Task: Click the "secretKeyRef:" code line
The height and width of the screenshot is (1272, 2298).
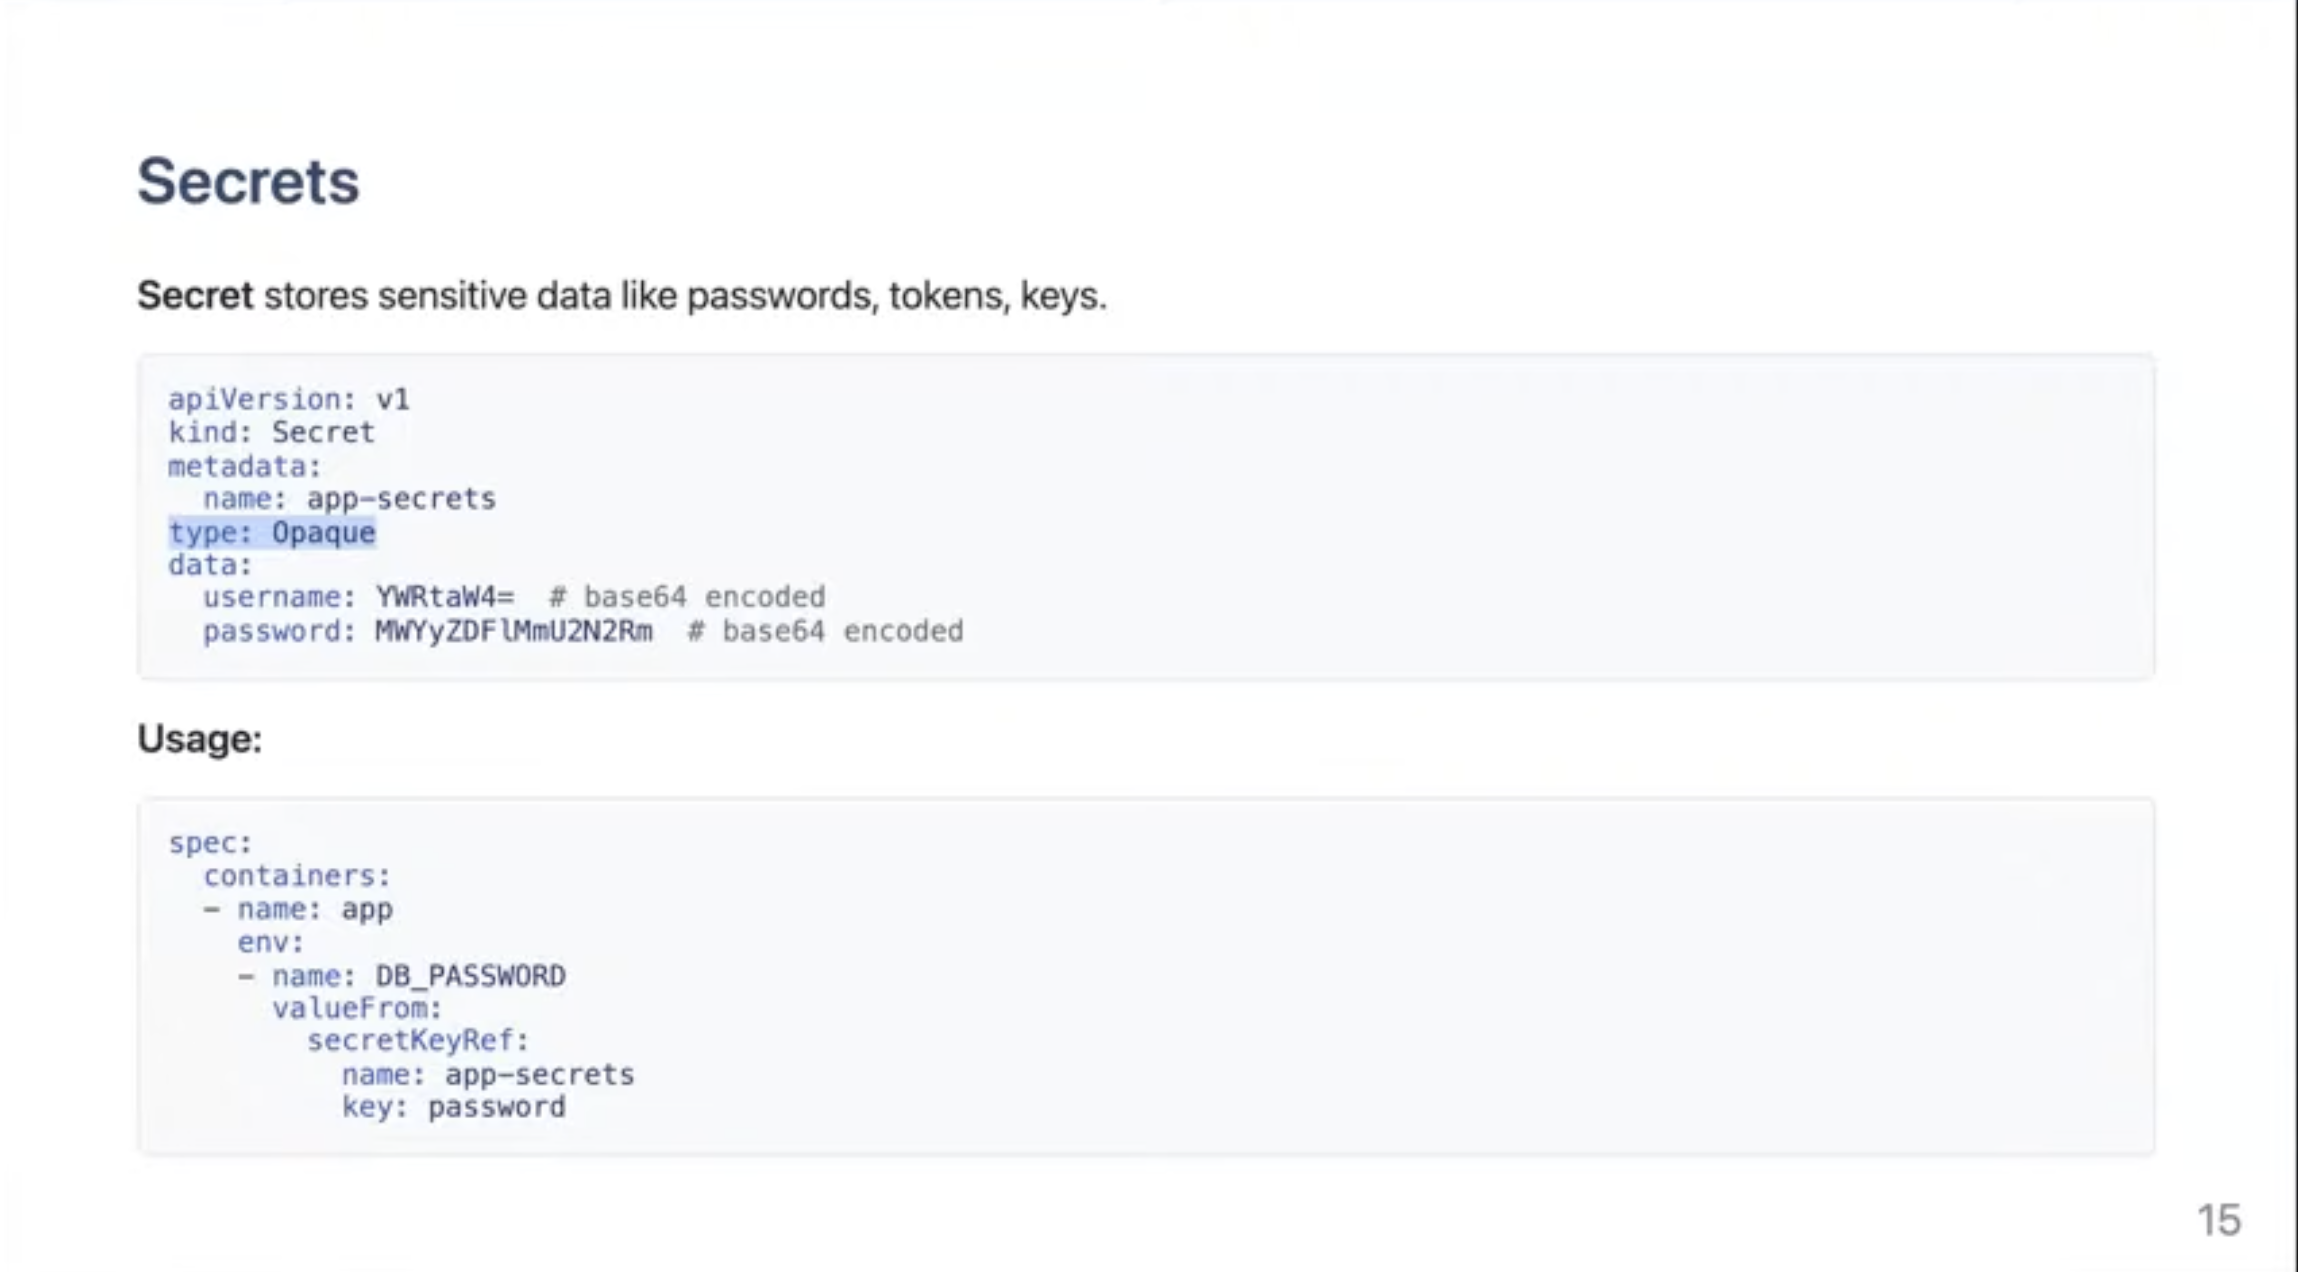Action: point(417,1042)
